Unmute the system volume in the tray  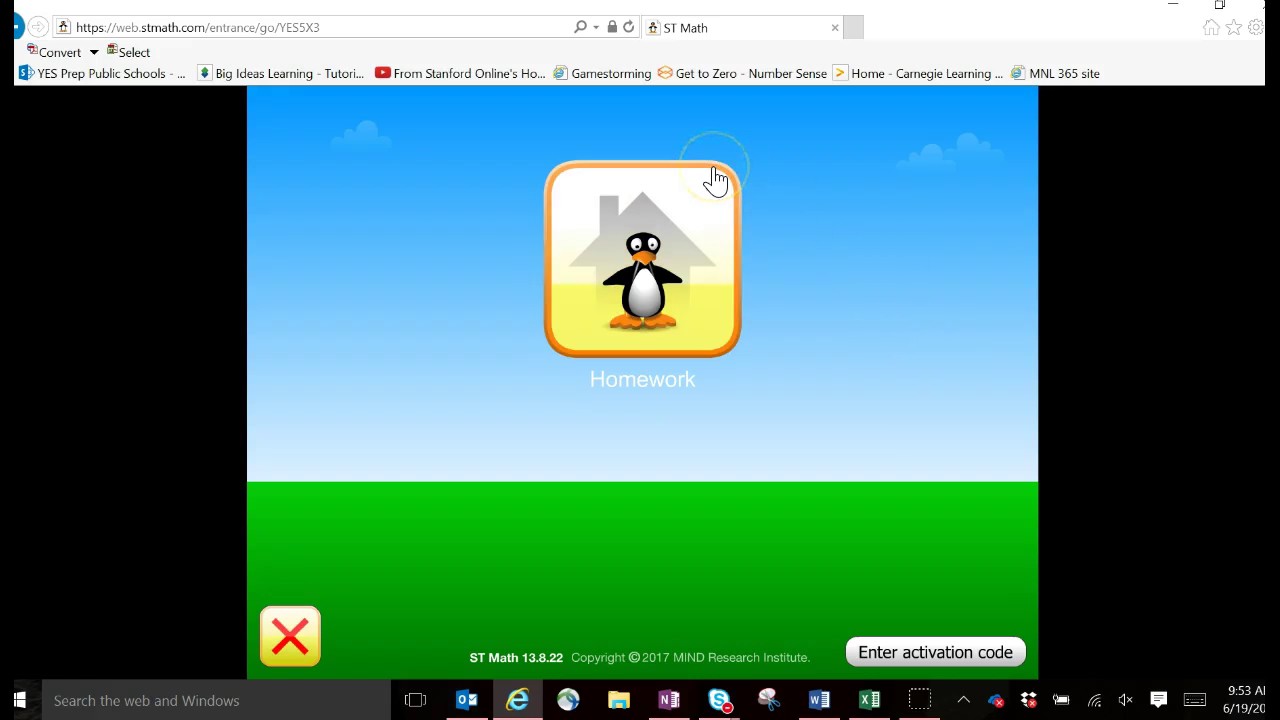point(1126,700)
